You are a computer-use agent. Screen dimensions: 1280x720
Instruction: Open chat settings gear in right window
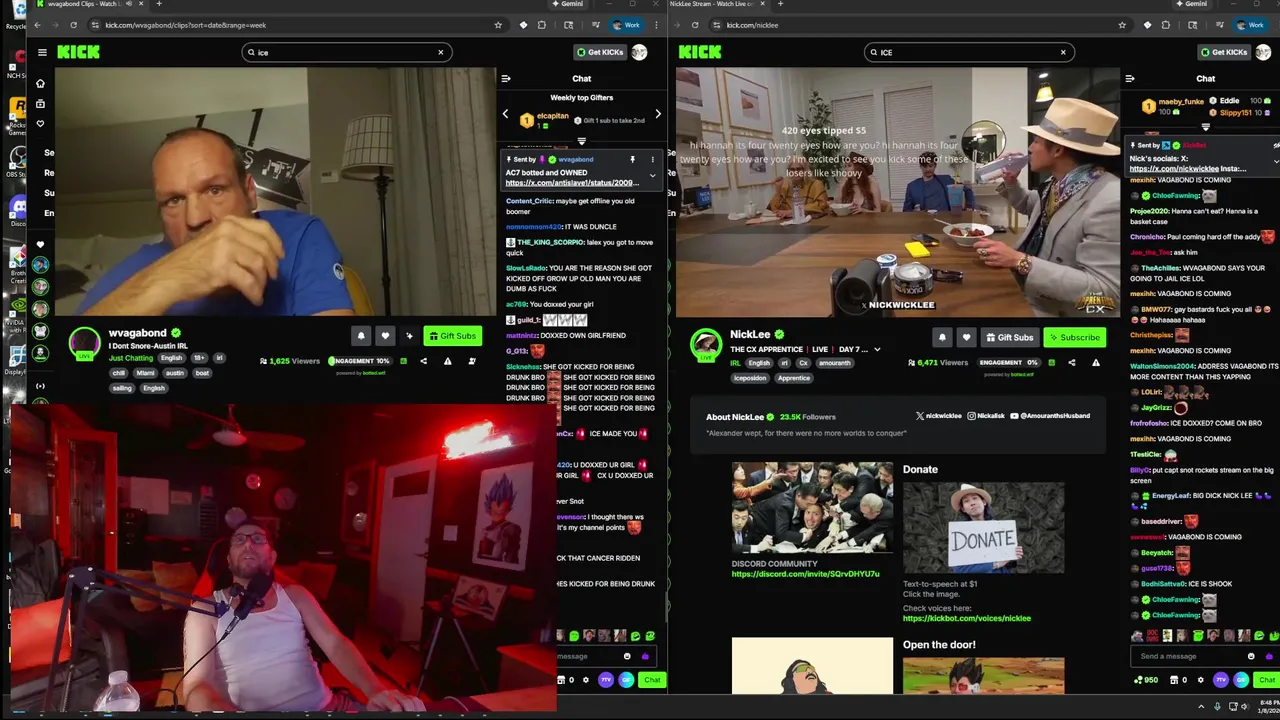(1201, 680)
